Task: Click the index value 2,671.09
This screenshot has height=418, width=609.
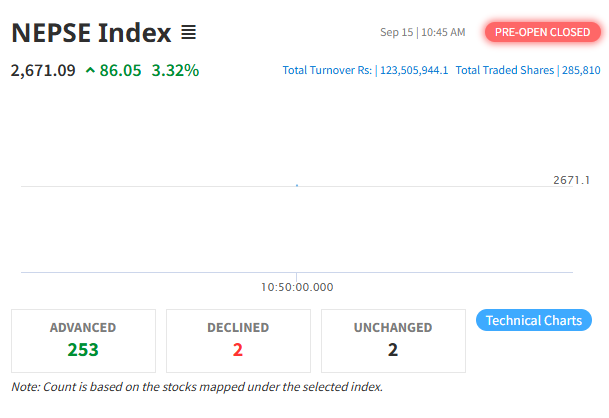Action: pyautogui.click(x=43, y=71)
